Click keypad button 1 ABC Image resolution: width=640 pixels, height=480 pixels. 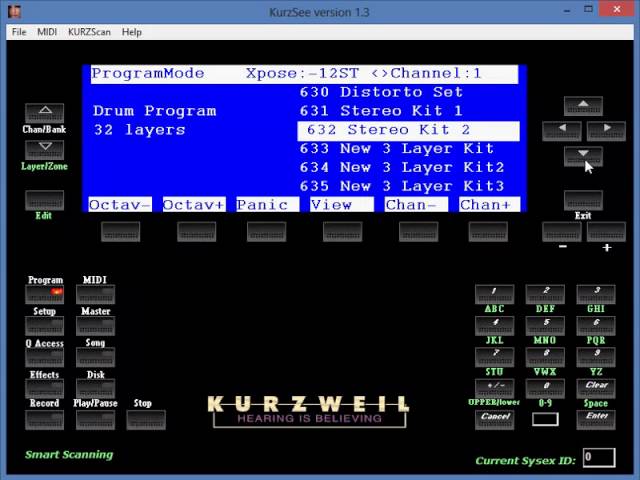495,294
